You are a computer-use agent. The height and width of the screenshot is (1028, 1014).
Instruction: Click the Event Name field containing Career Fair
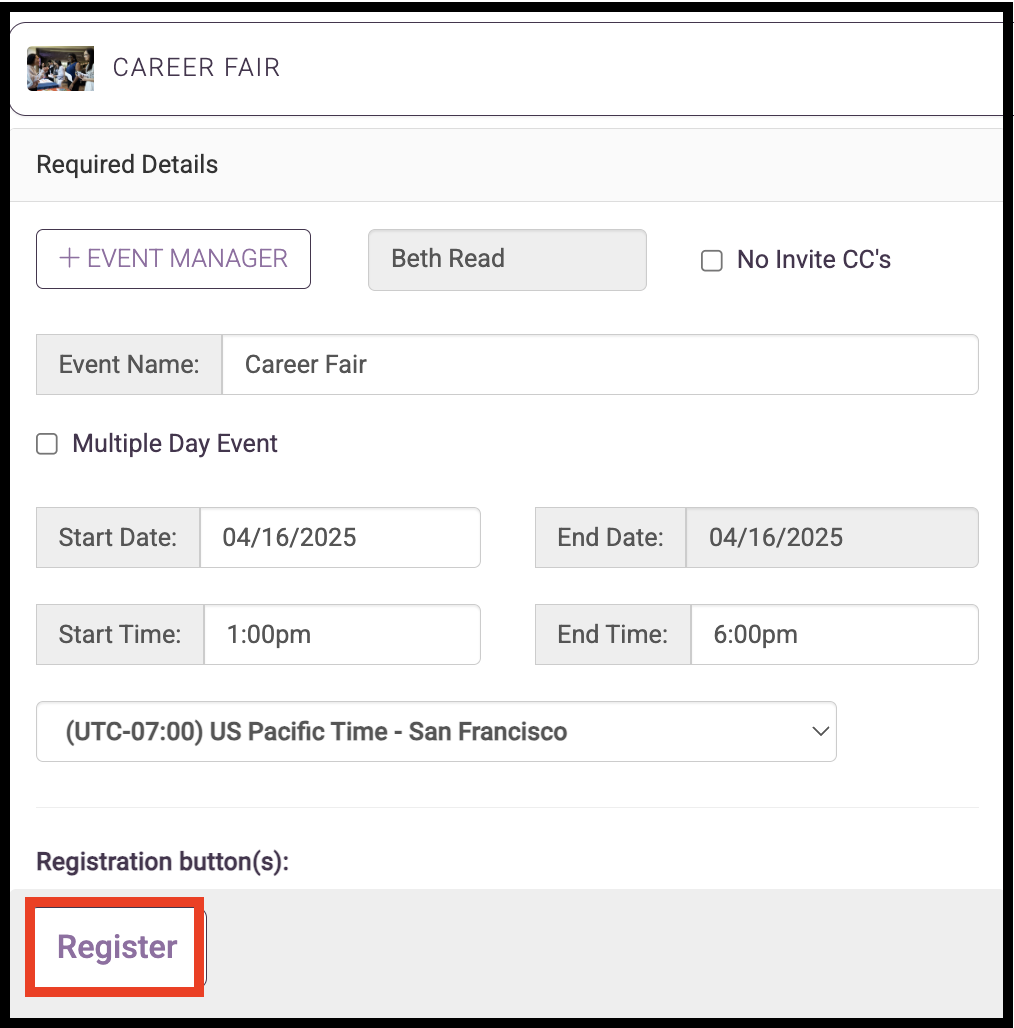click(600, 365)
